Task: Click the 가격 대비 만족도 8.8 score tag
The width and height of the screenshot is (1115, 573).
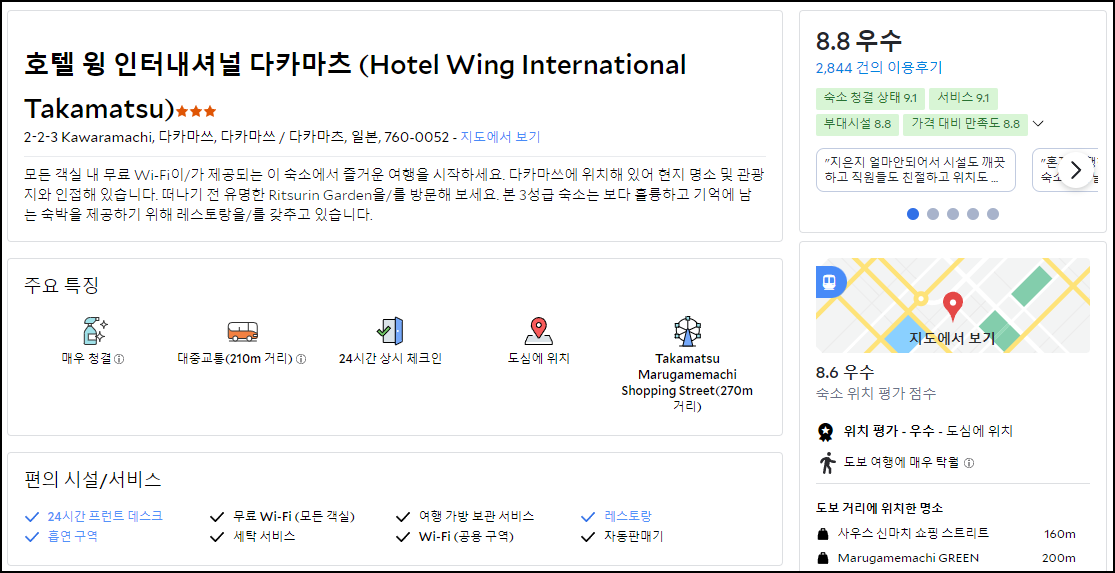Action: point(966,124)
